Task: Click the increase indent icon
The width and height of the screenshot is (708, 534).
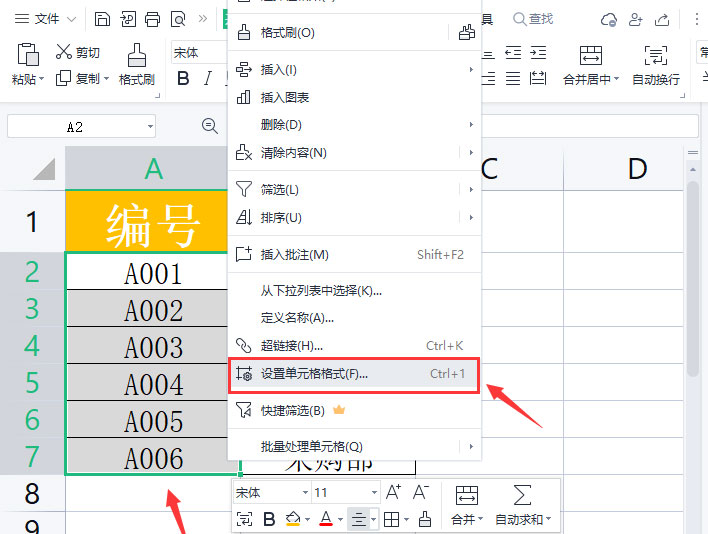Action: pyautogui.click(x=538, y=53)
